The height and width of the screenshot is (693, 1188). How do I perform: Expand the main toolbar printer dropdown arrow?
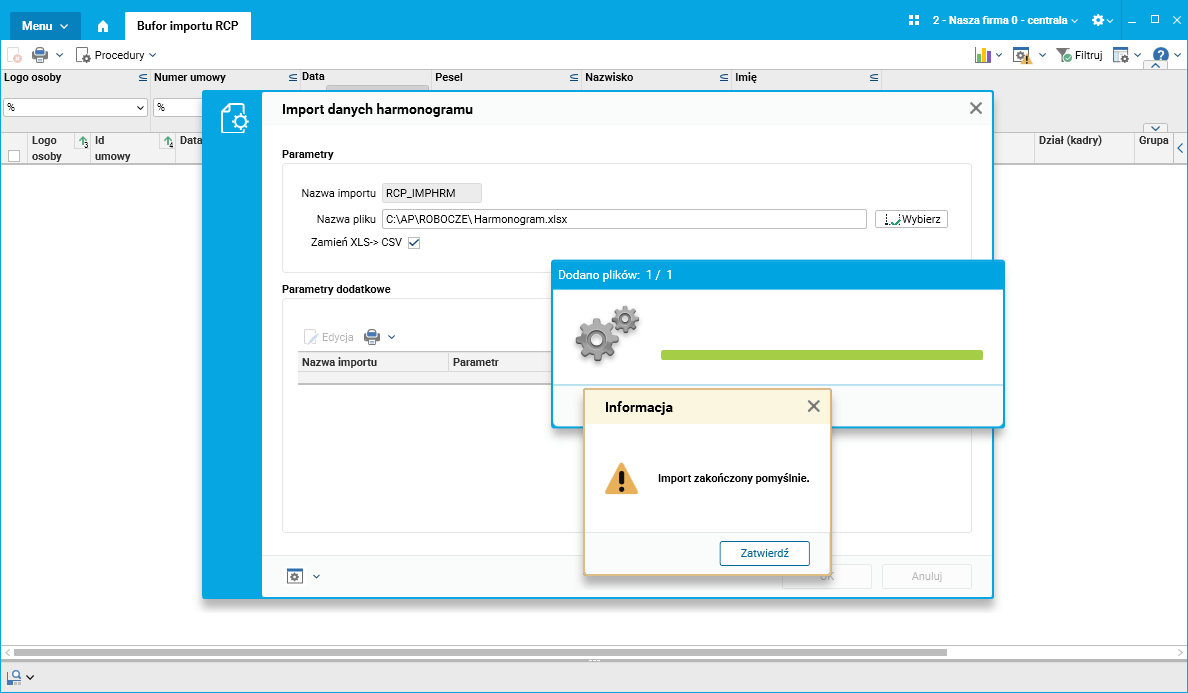click(x=59, y=55)
